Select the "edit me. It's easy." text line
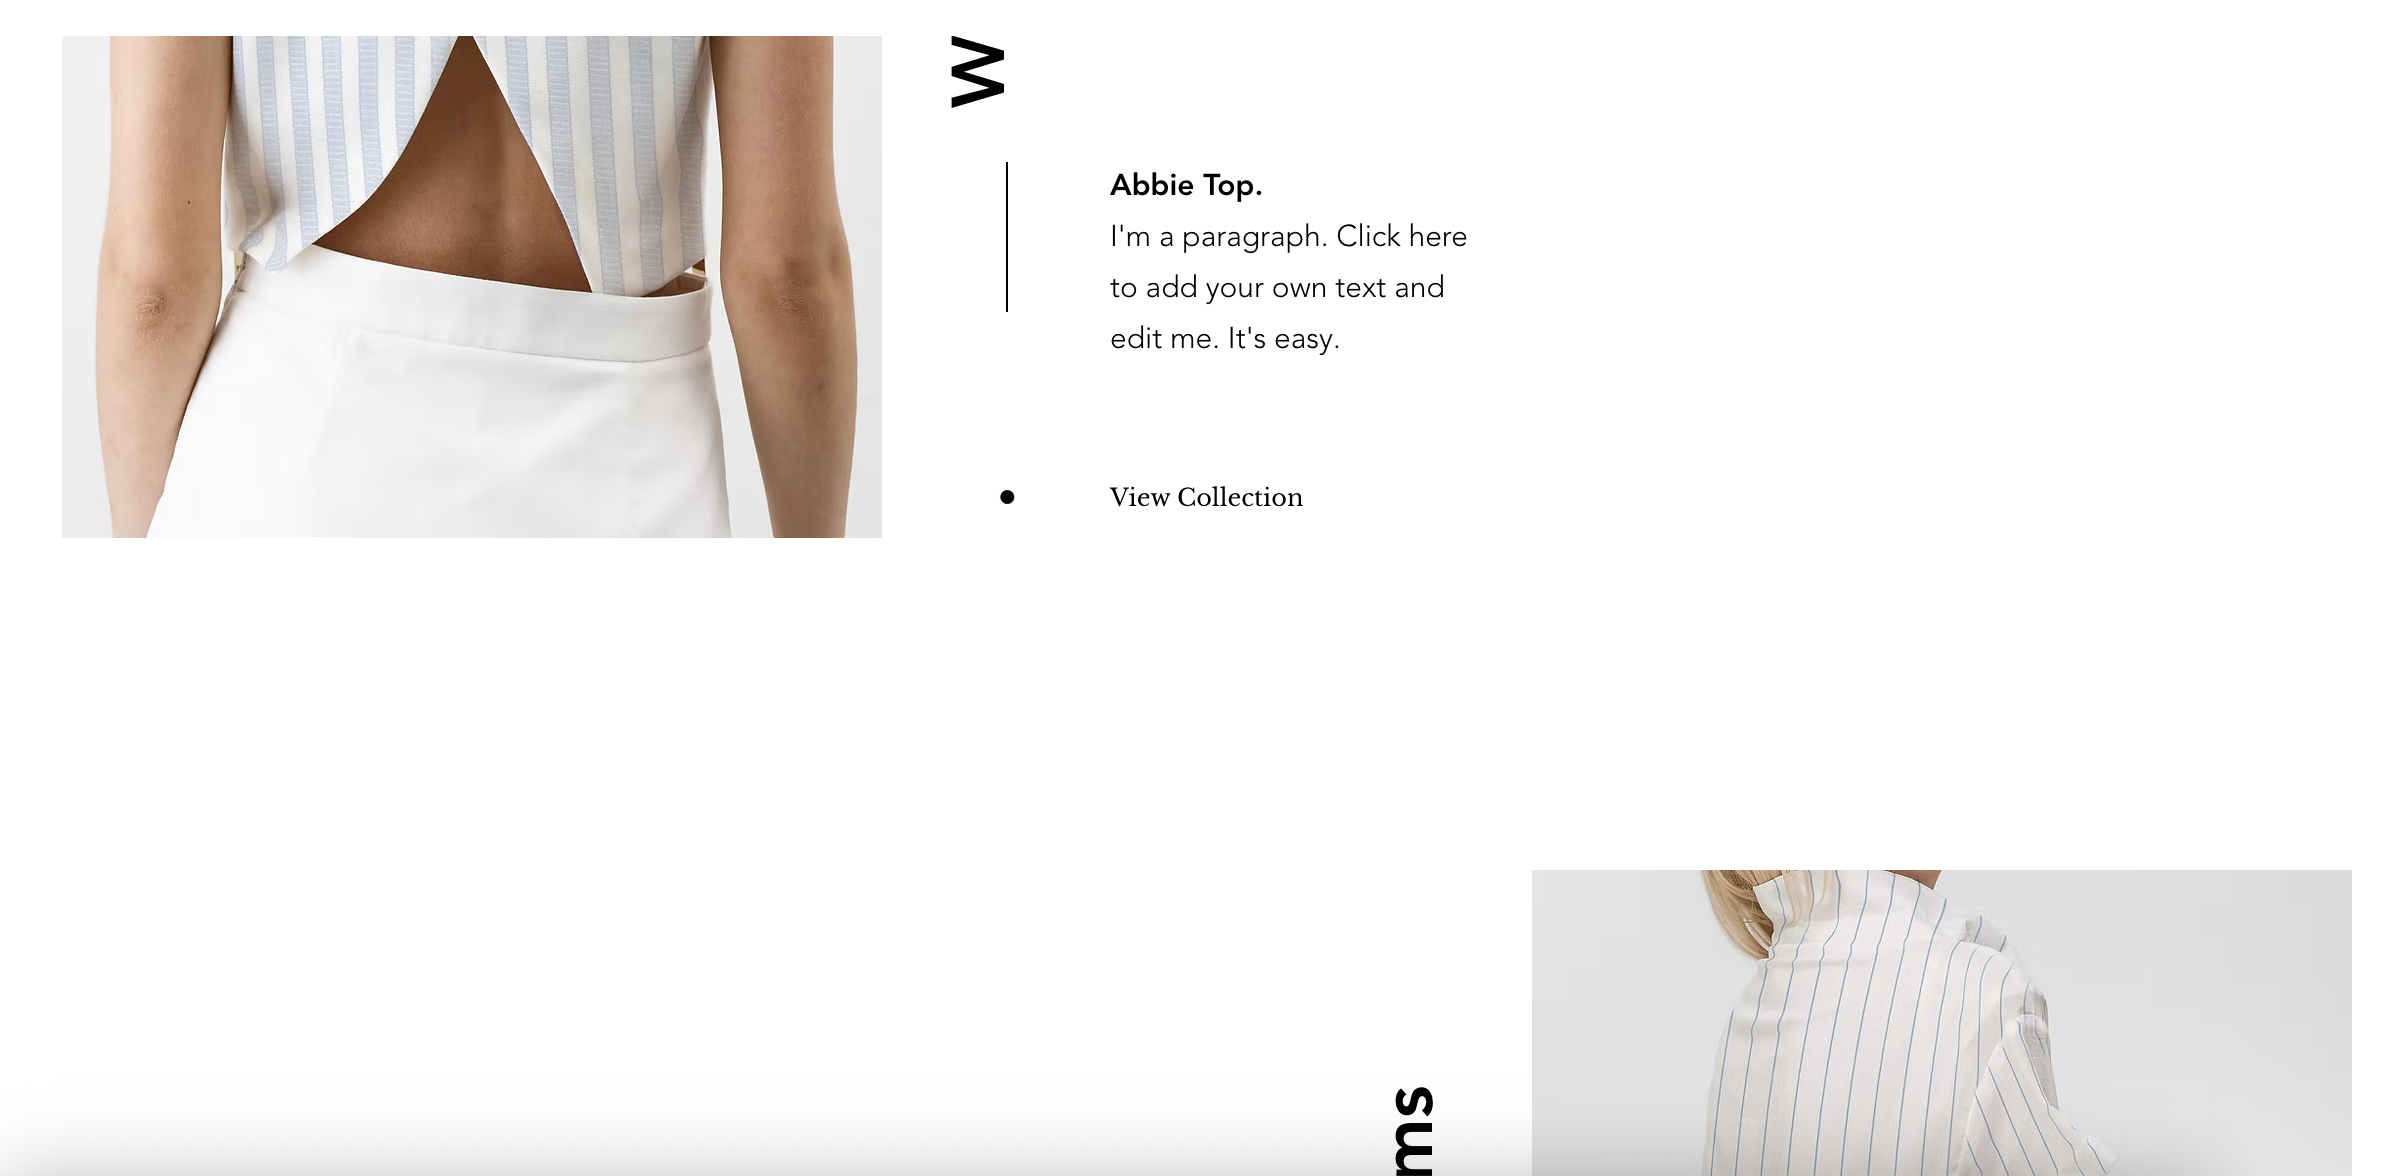This screenshot has height=1176, width=2382. coord(1224,338)
